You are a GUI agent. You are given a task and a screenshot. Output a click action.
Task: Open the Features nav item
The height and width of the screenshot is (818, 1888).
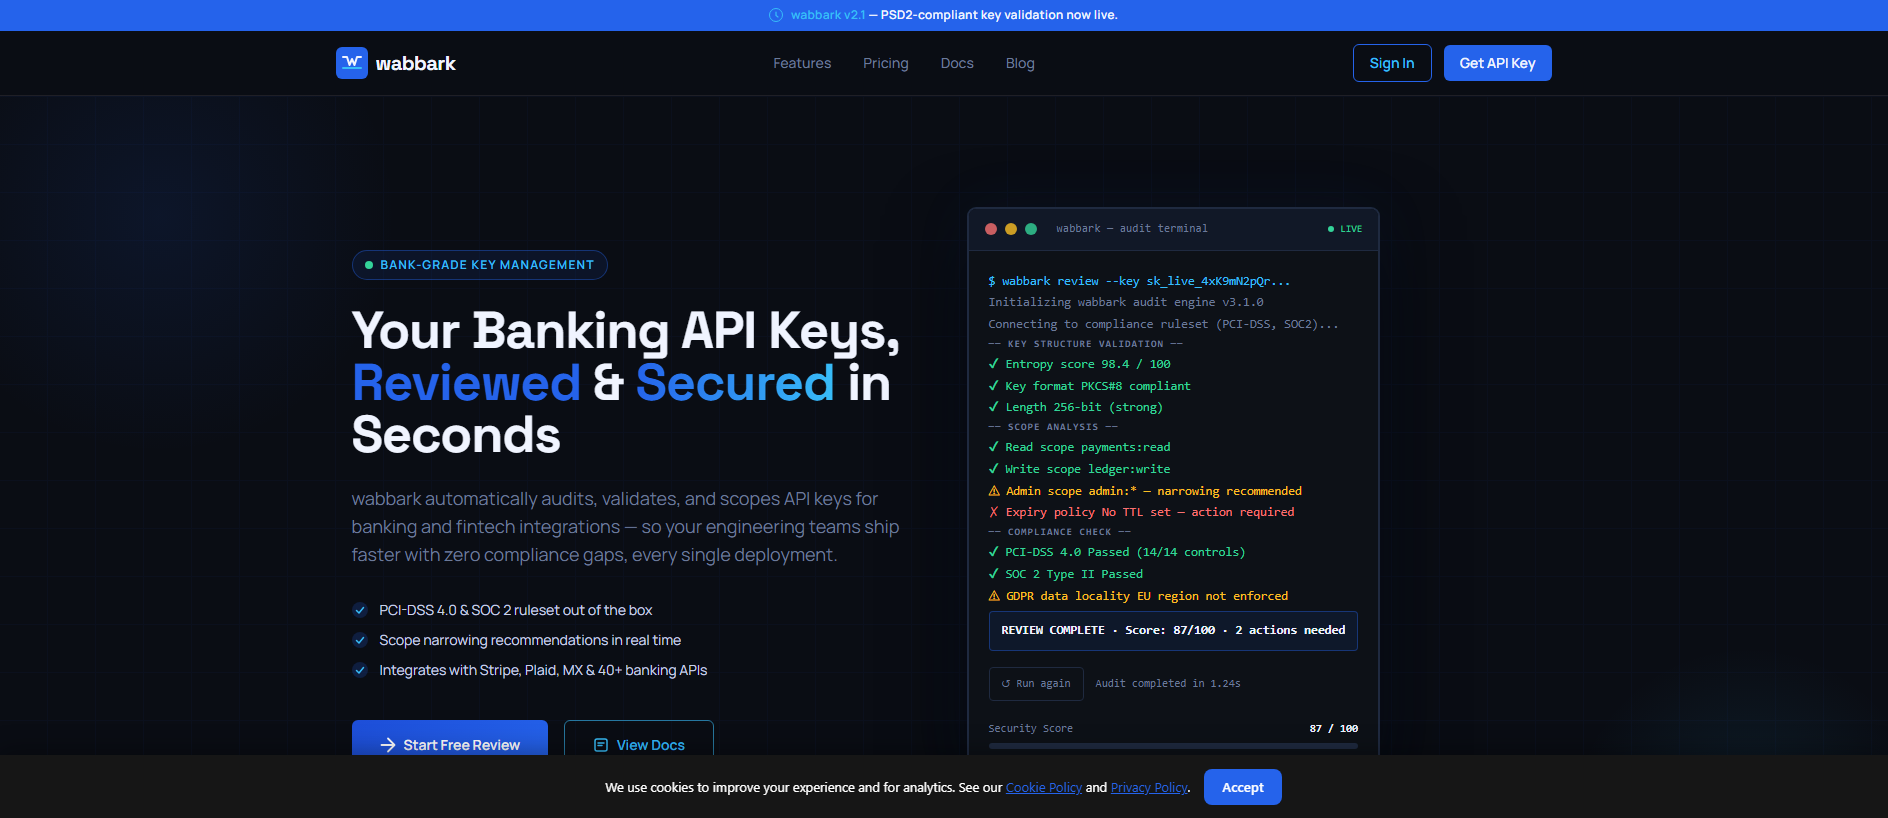pos(802,63)
